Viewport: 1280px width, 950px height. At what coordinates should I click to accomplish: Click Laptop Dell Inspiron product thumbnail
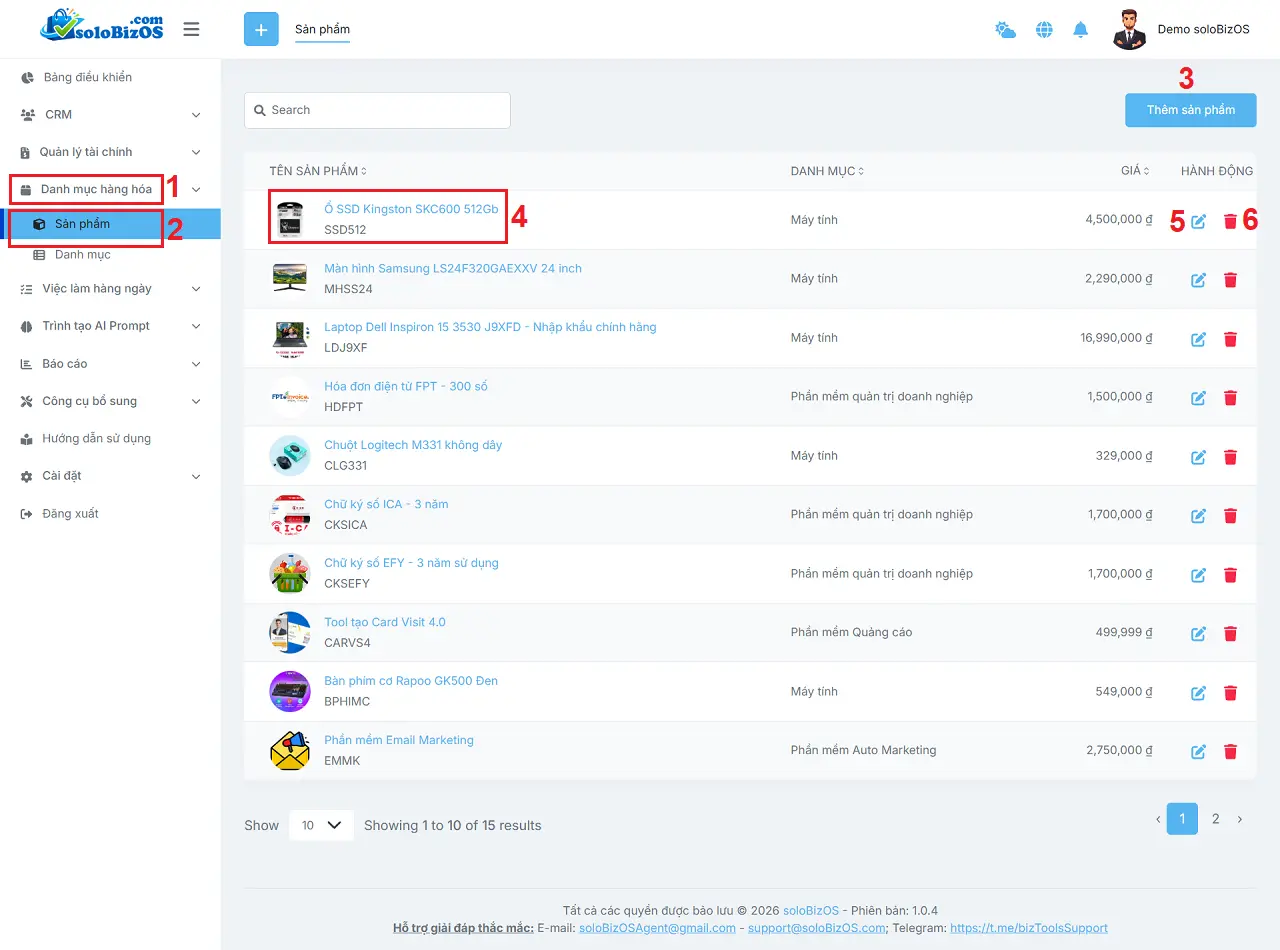[290, 338]
